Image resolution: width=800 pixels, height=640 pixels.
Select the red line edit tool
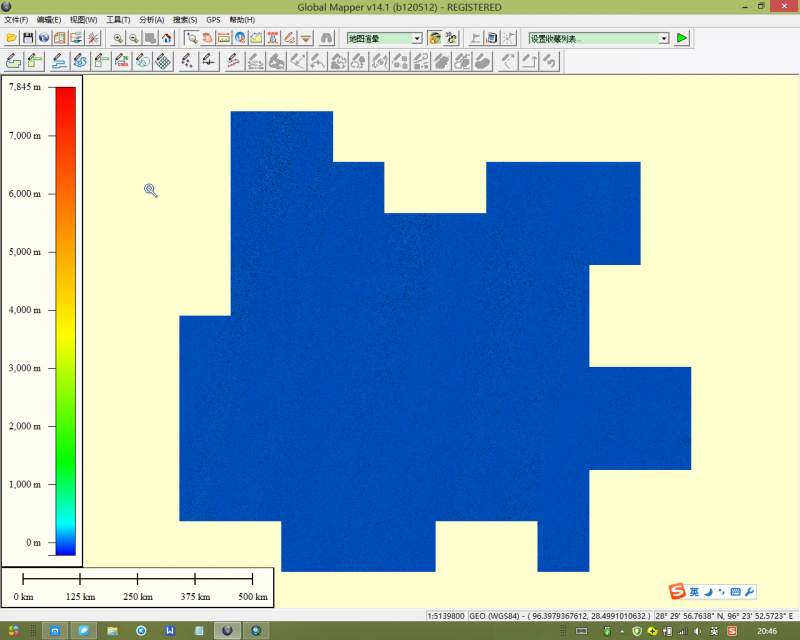[x=233, y=62]
